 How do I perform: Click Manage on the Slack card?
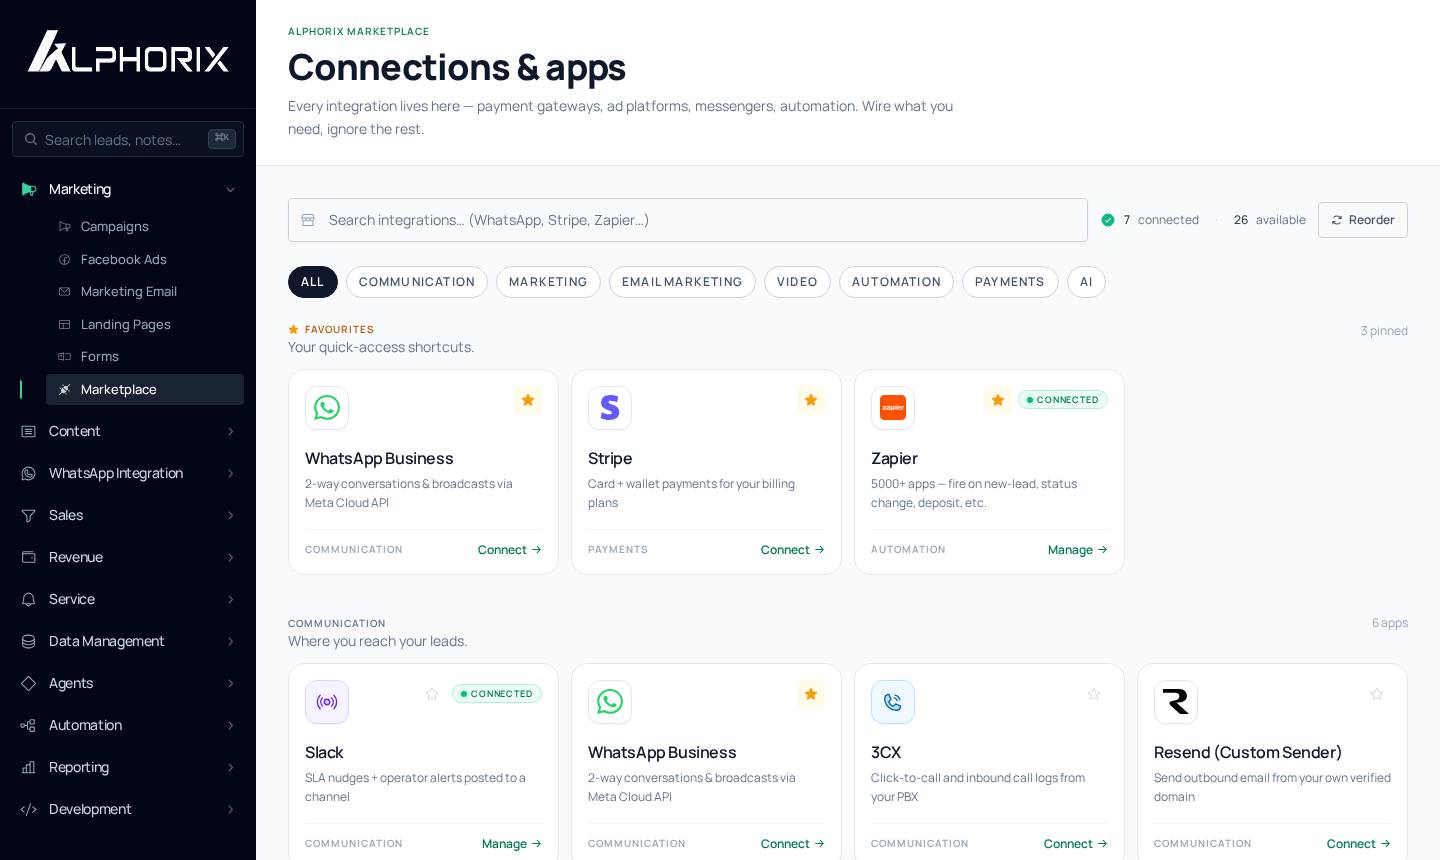pyautogui.click(x=512, y=844)
